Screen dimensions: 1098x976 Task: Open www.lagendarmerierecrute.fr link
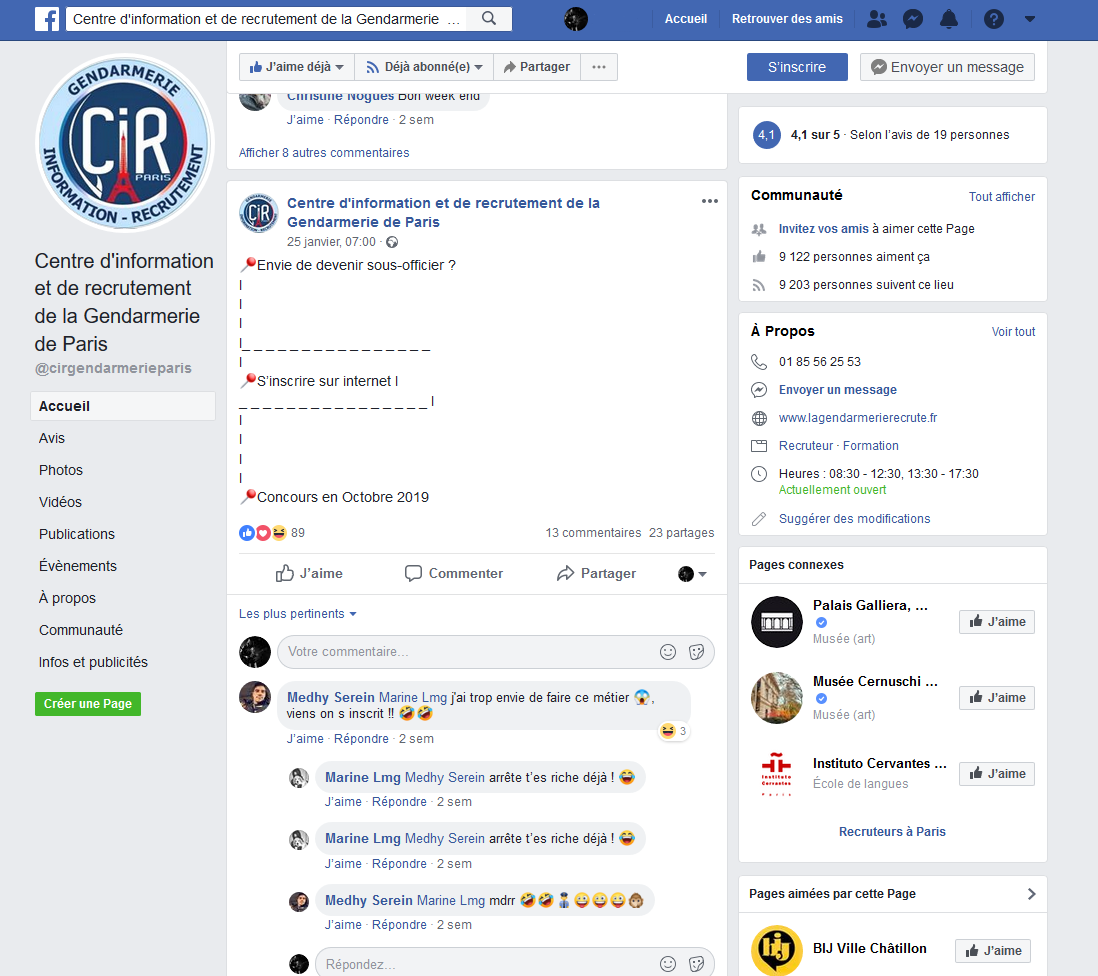click(858, 418)
